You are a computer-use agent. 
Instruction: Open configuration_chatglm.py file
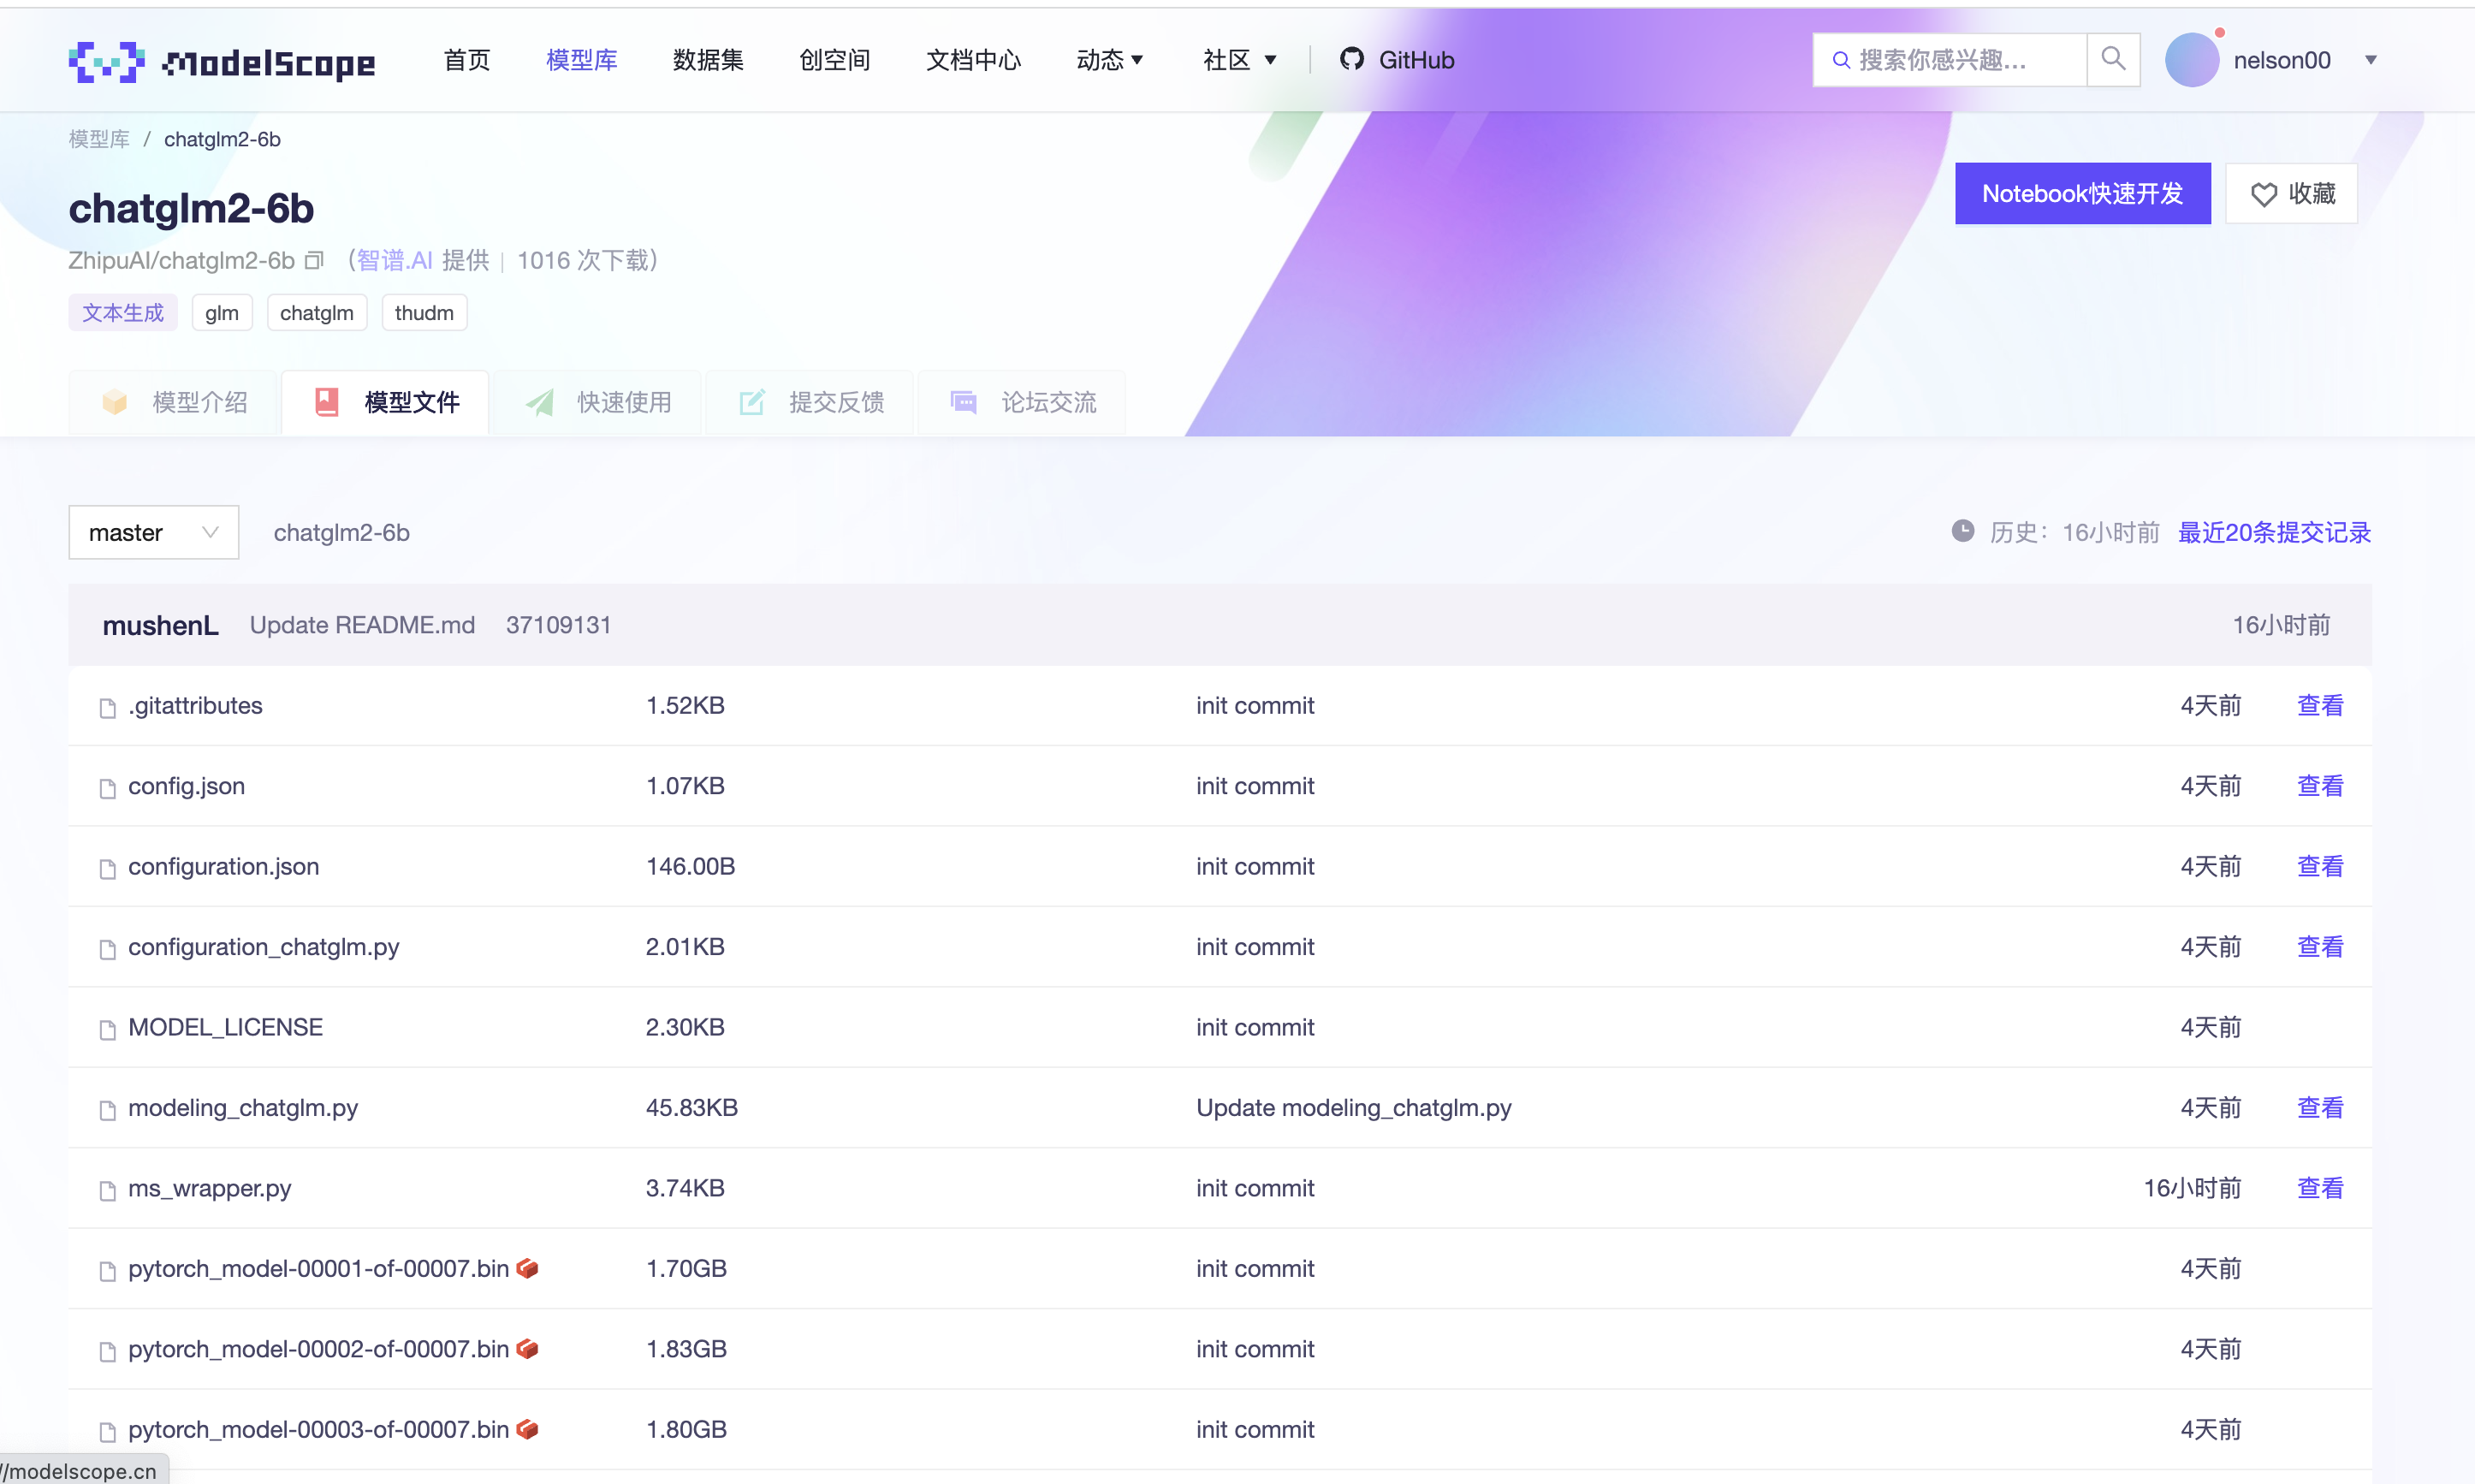[263, 947]
